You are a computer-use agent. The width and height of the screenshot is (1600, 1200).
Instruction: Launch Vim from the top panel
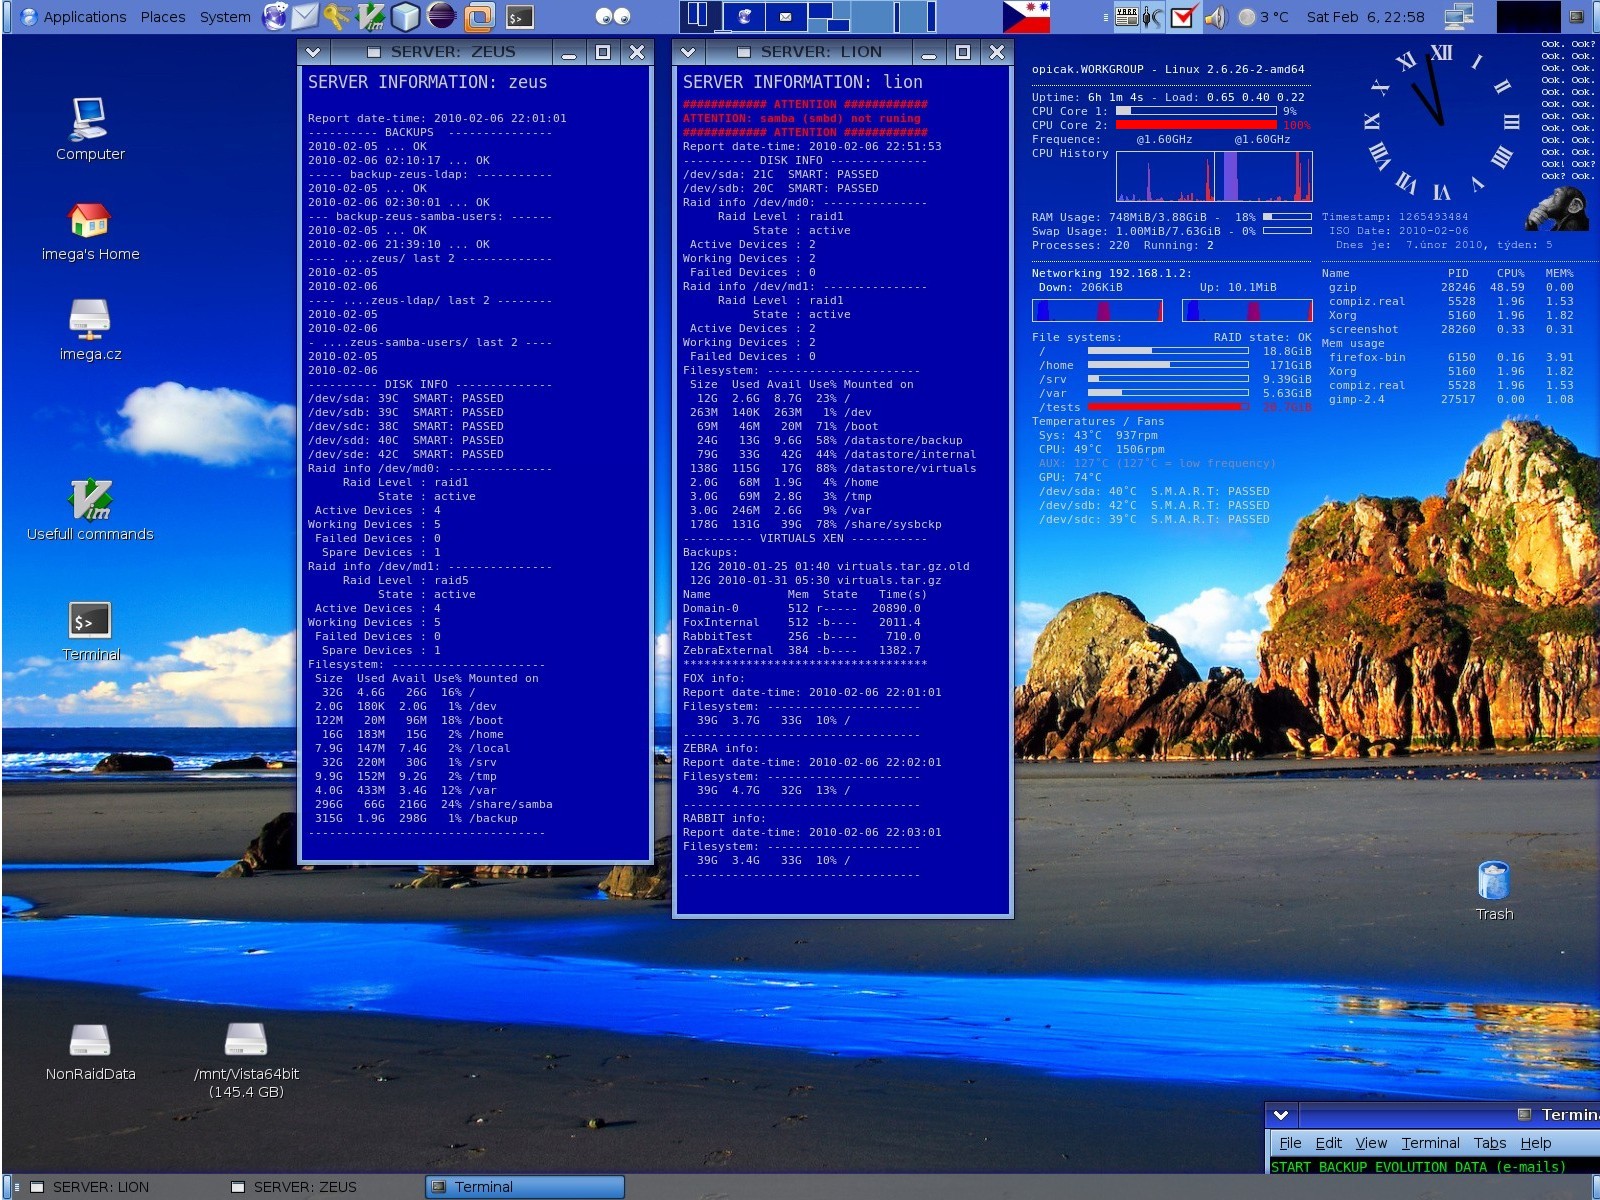371,16
